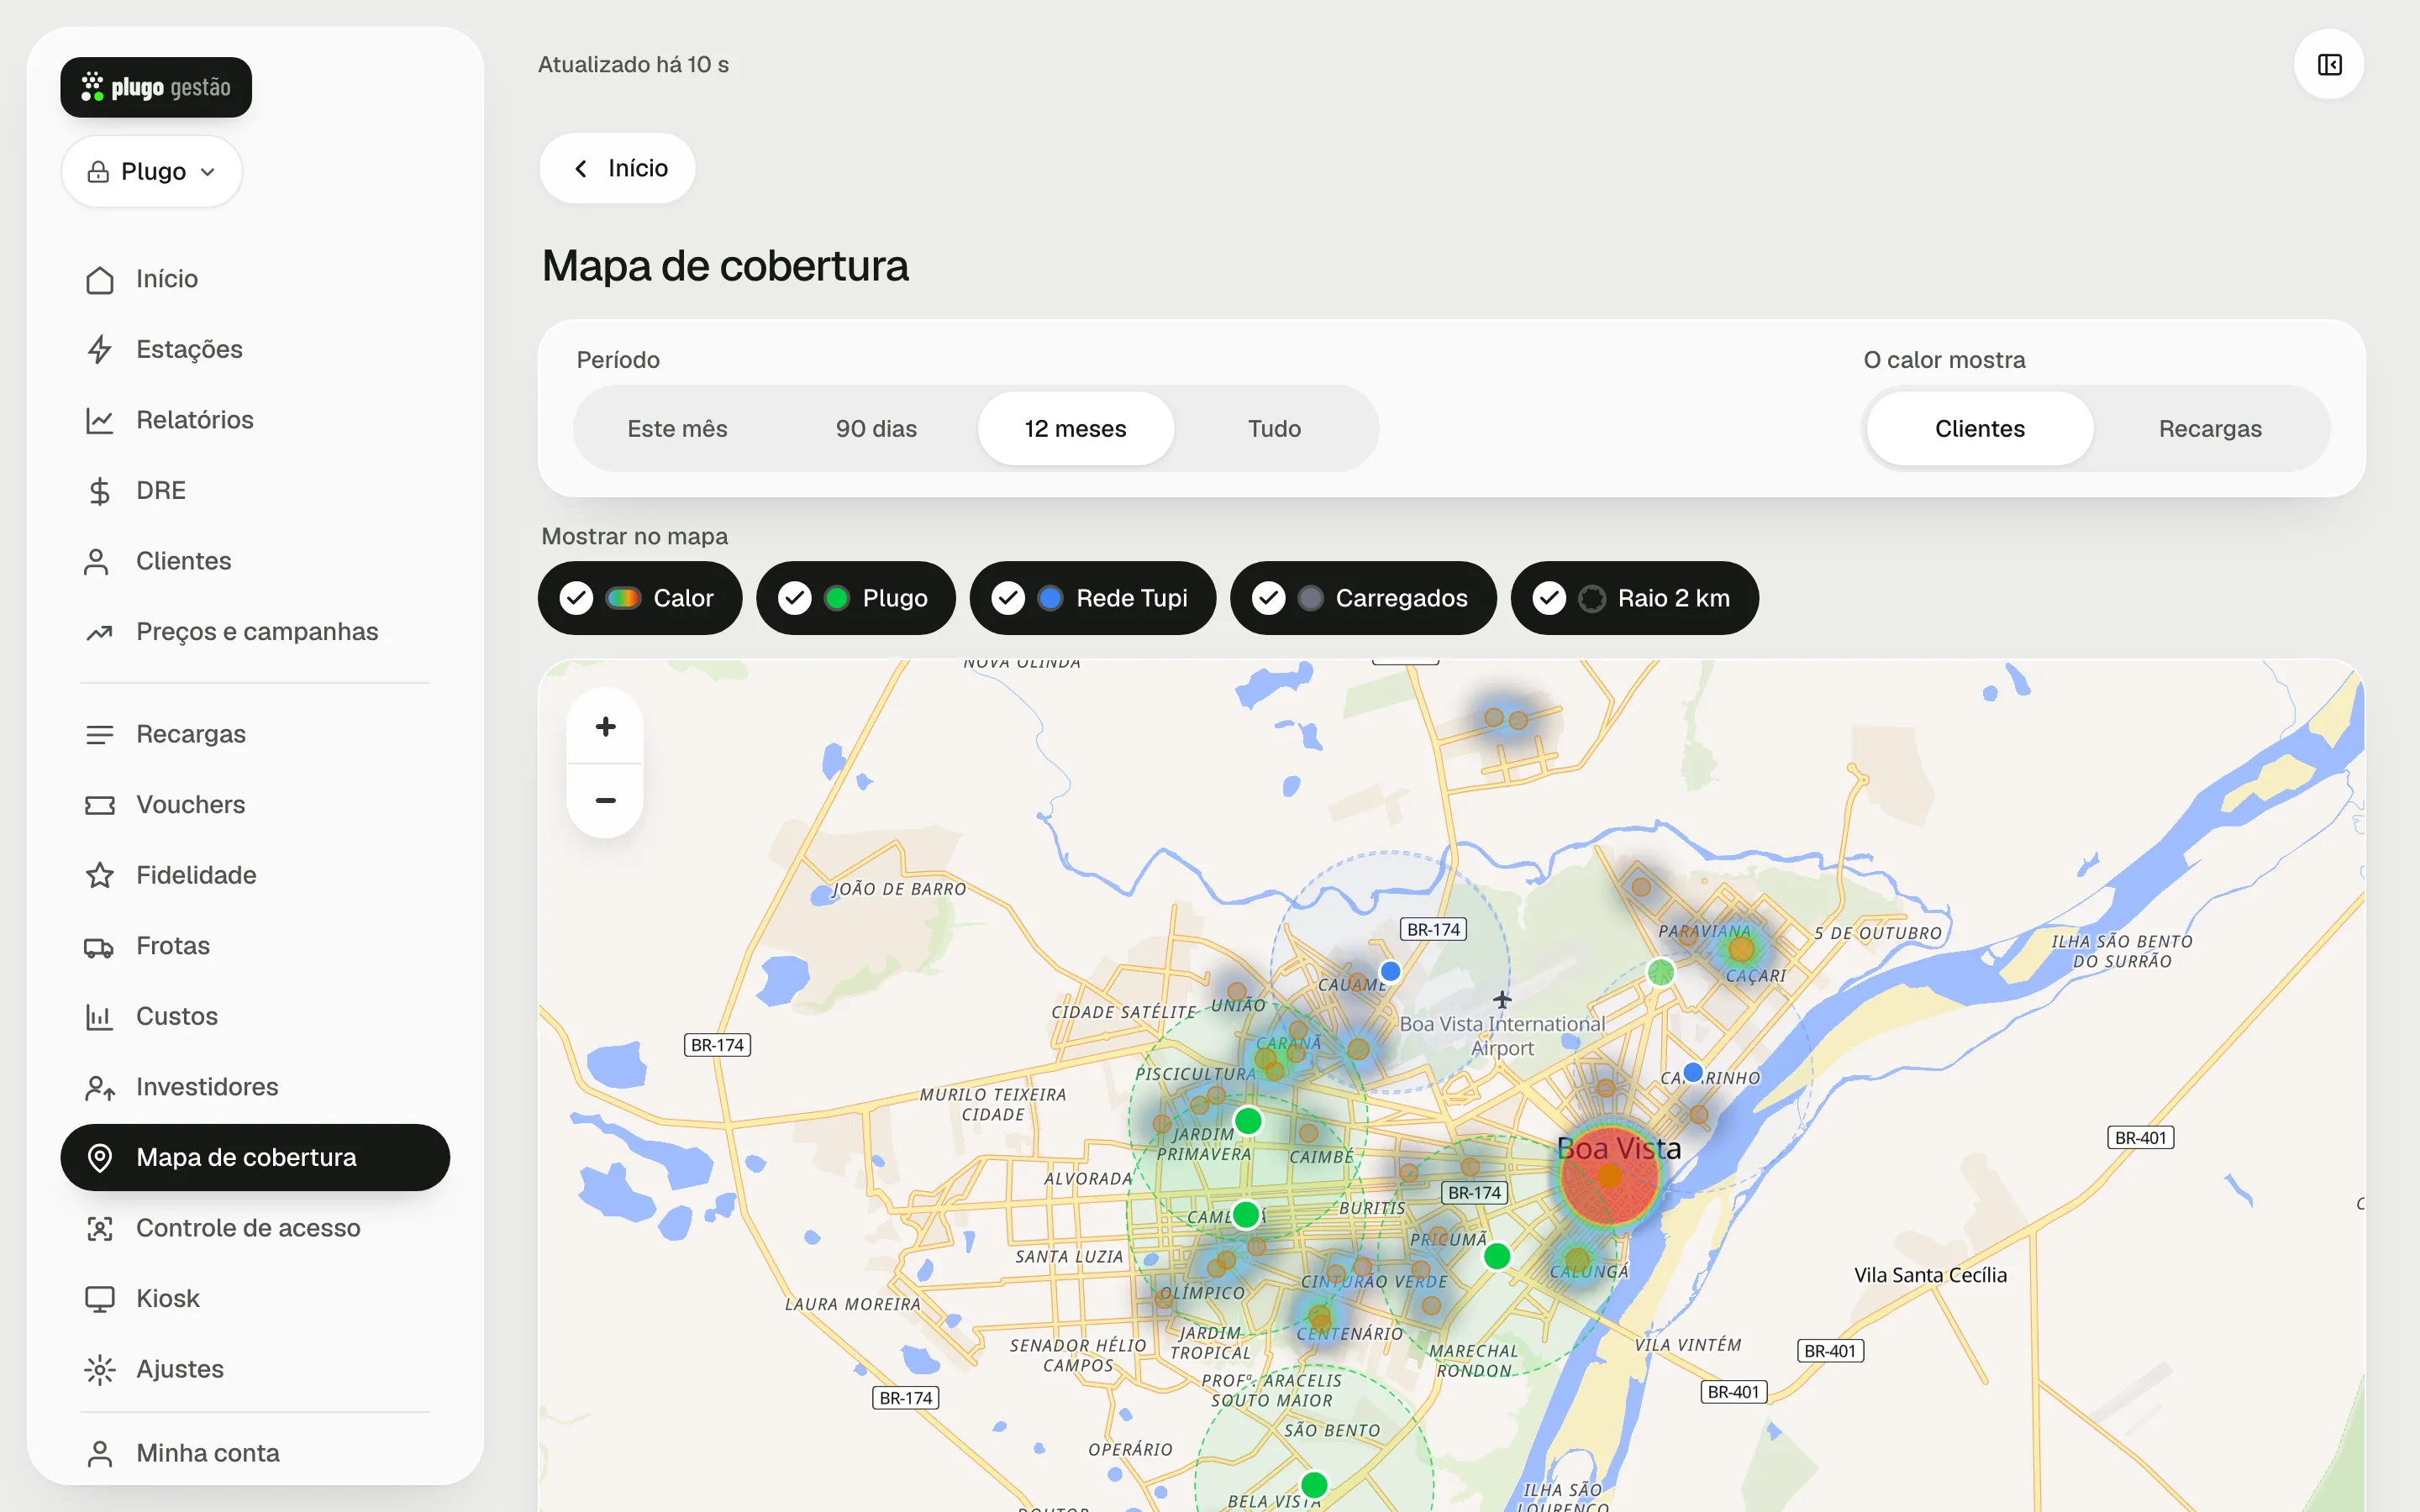The width and height of the screenshot is (2420, 1512).
Task: Click the Custos bar chart icon
Action: 99,1016
